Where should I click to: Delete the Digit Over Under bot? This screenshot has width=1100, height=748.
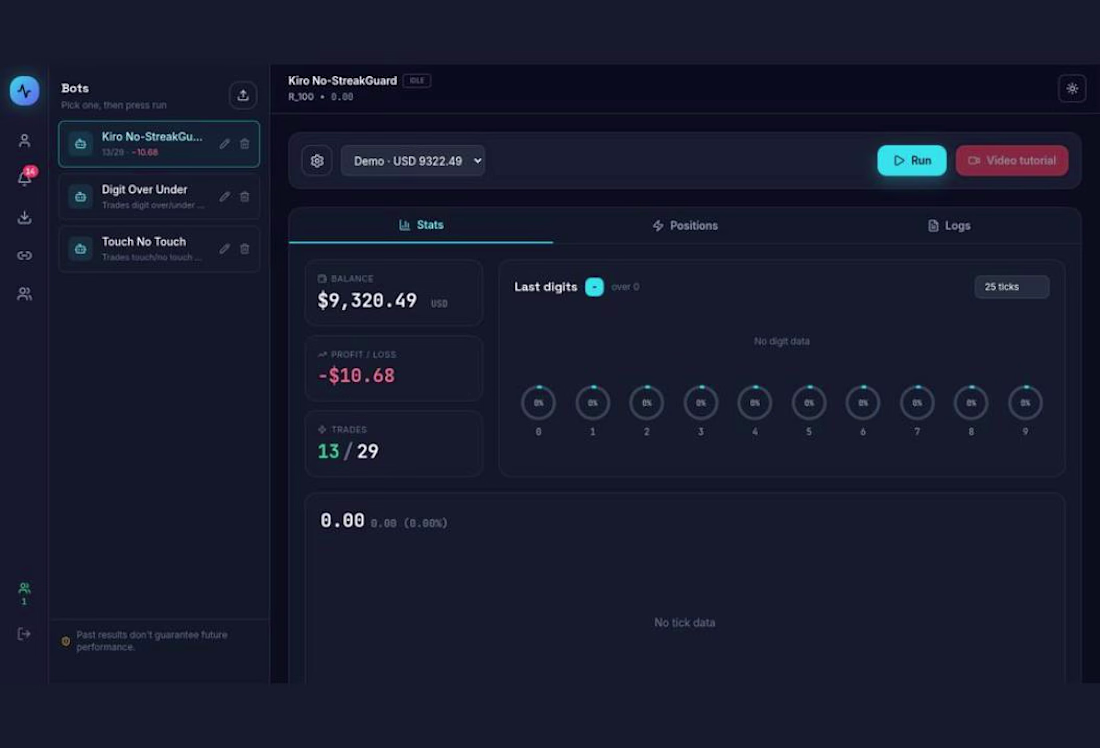click(x=245, y=196)
